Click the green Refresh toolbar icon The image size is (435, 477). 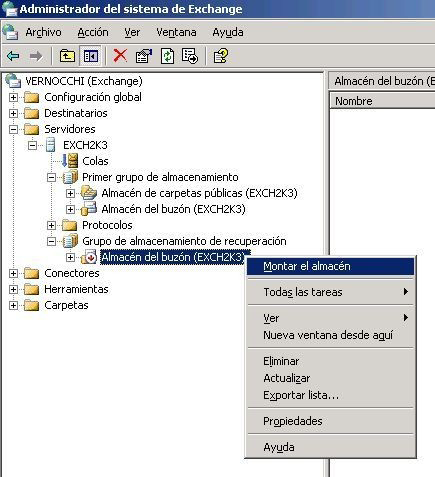[x=167, y=56]
